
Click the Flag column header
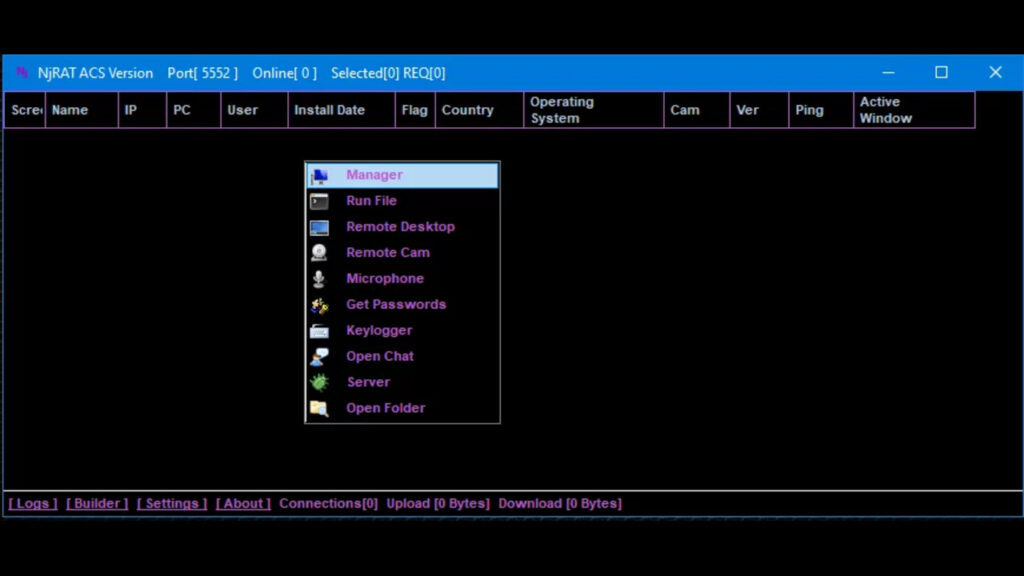(415, 110)
